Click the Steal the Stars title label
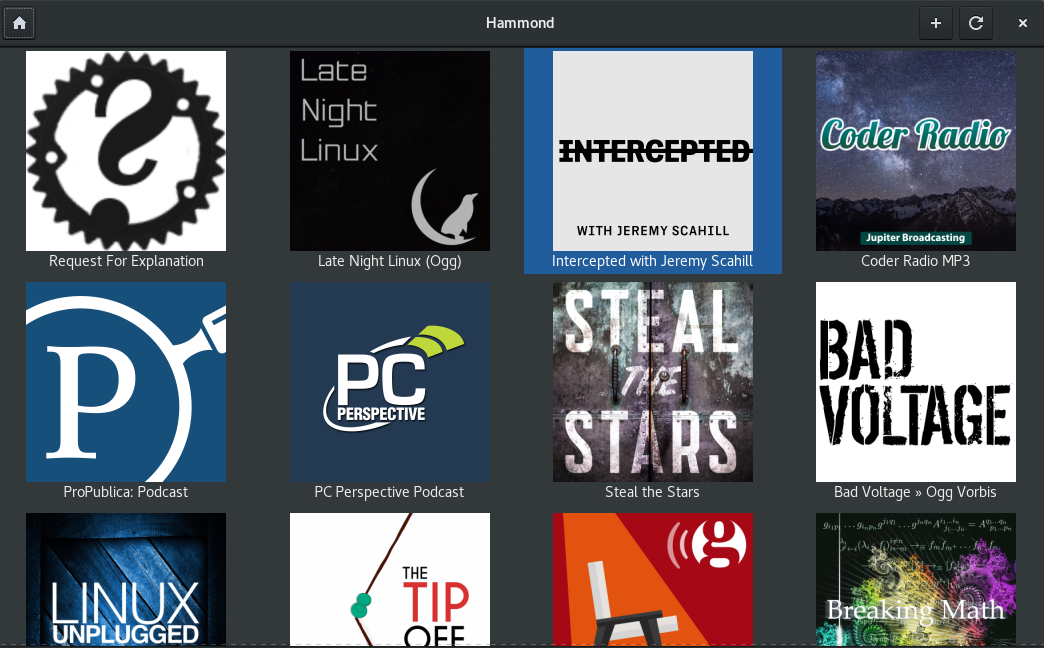The width and height of the screenshot is (1044, 648). [653, 492]
